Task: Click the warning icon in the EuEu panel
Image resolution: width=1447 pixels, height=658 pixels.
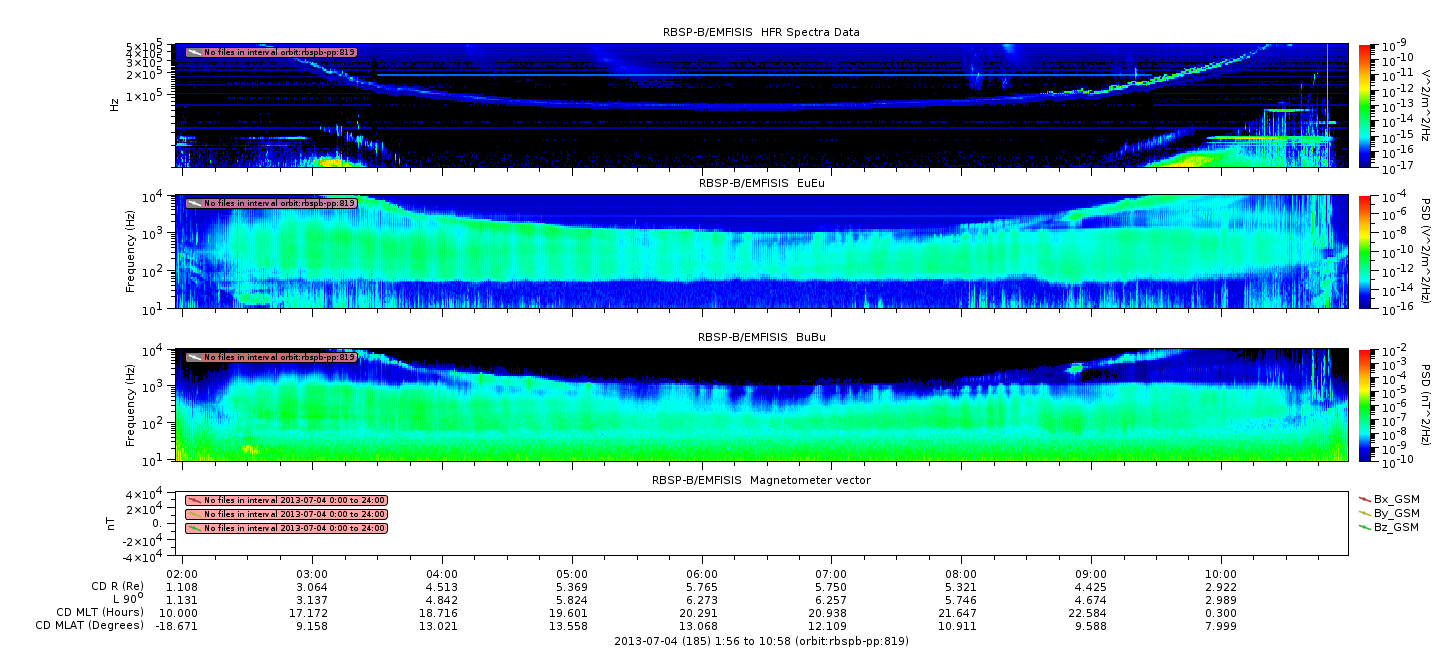Action: pyautogui.click(x=194, y=203)
